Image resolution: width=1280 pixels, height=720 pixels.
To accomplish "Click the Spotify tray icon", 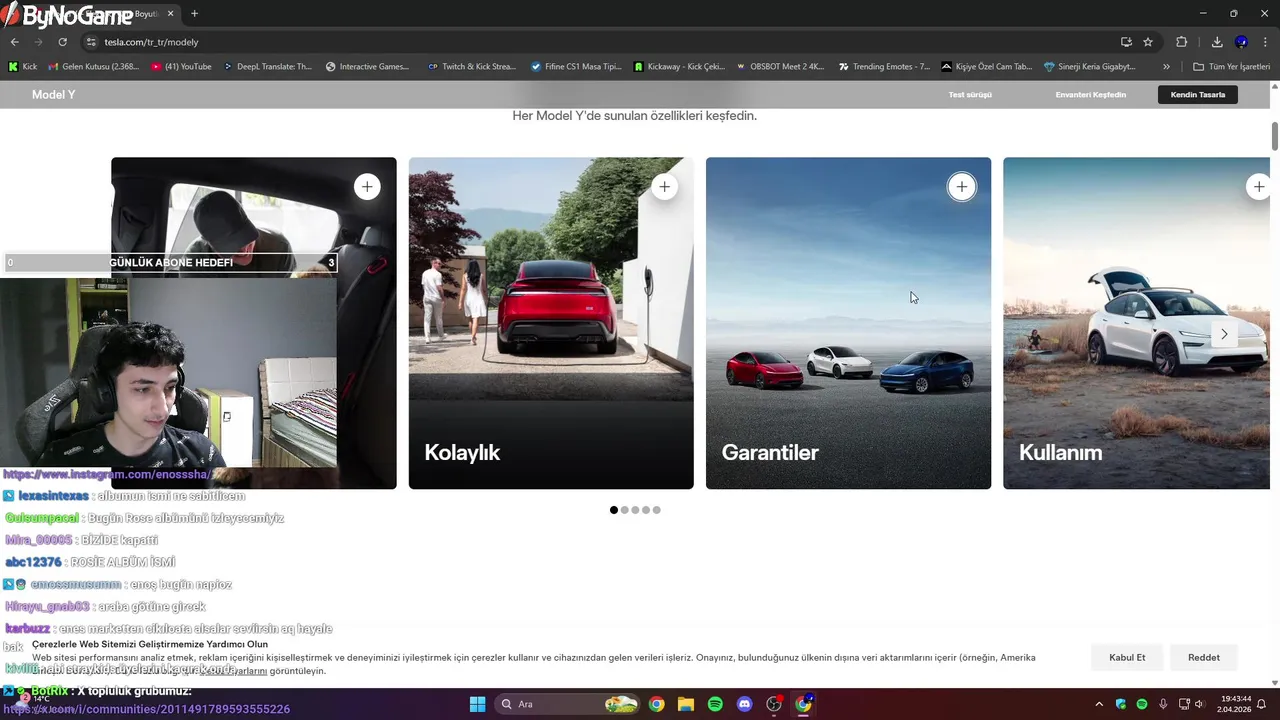I will (1142, 704).
